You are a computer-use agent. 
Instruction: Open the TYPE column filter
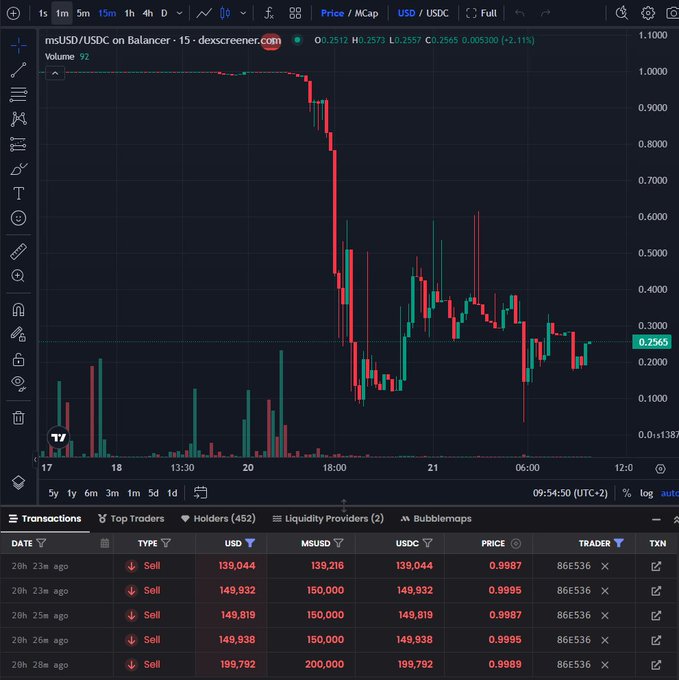coord(166,543)
